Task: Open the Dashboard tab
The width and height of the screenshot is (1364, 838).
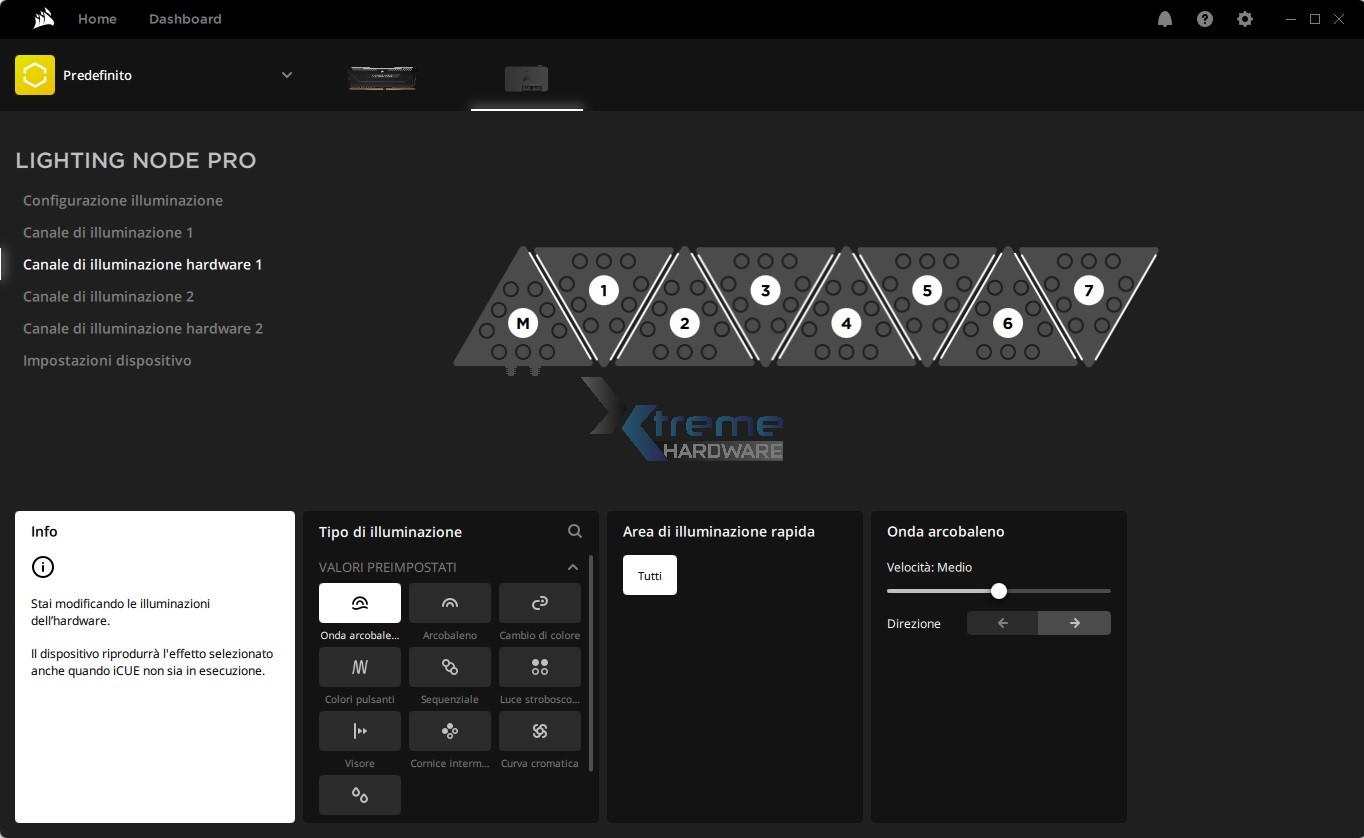Action: click(x=185, y=19)
